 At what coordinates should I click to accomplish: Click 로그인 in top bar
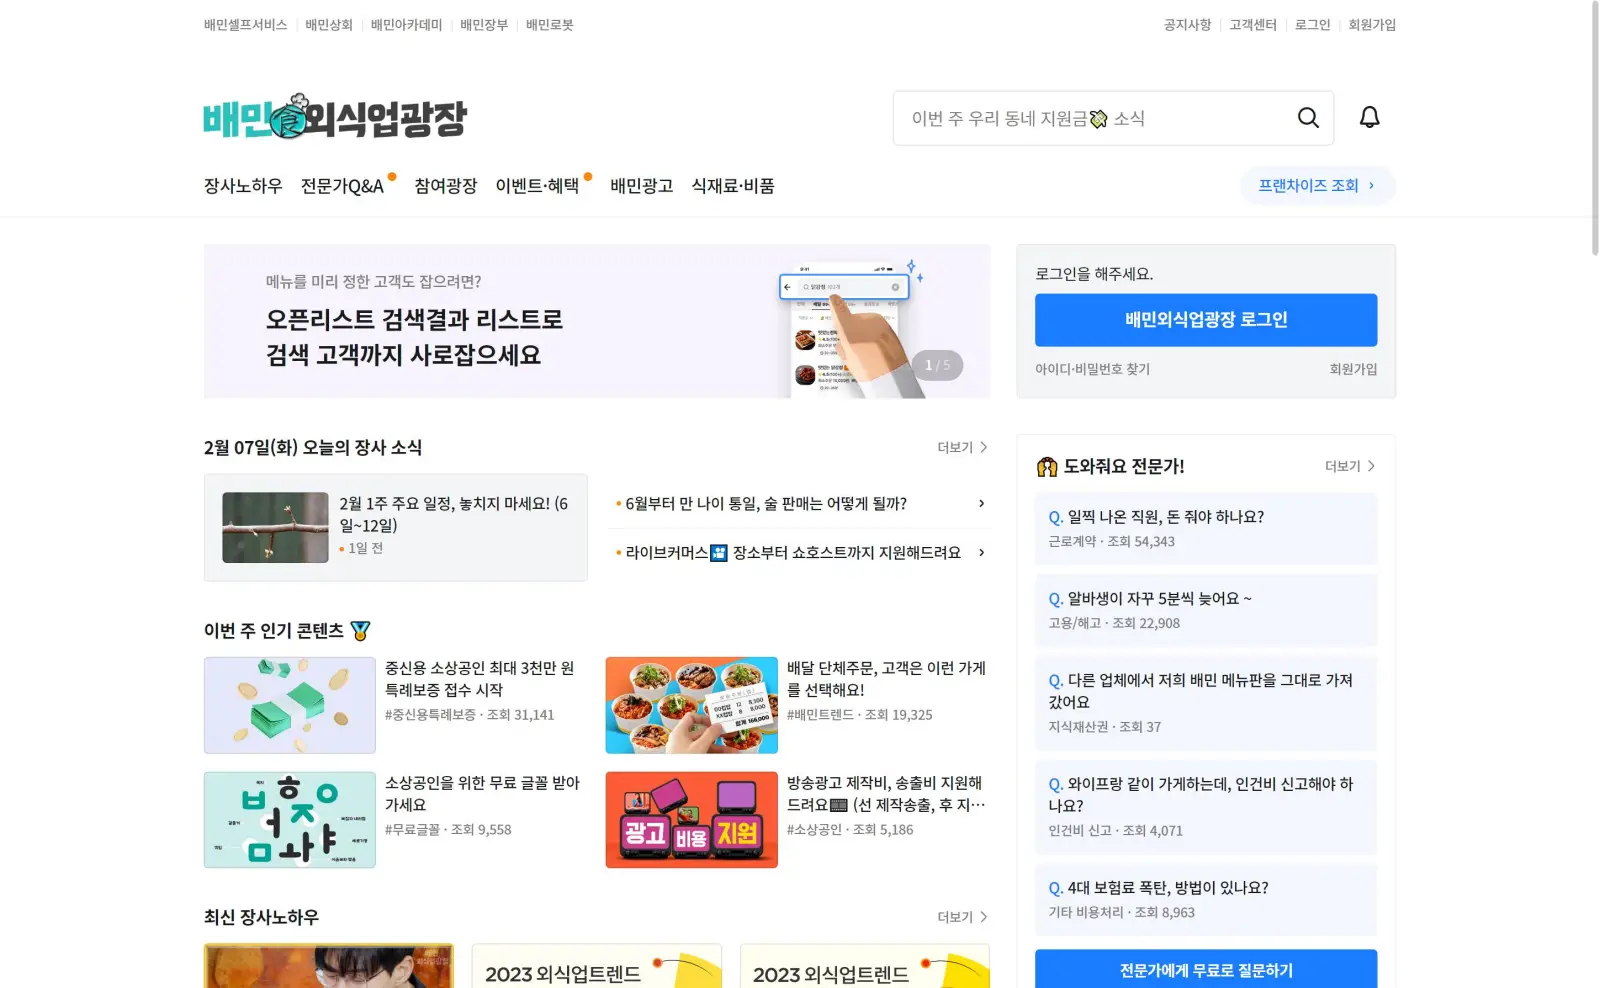pos(1312,25)
